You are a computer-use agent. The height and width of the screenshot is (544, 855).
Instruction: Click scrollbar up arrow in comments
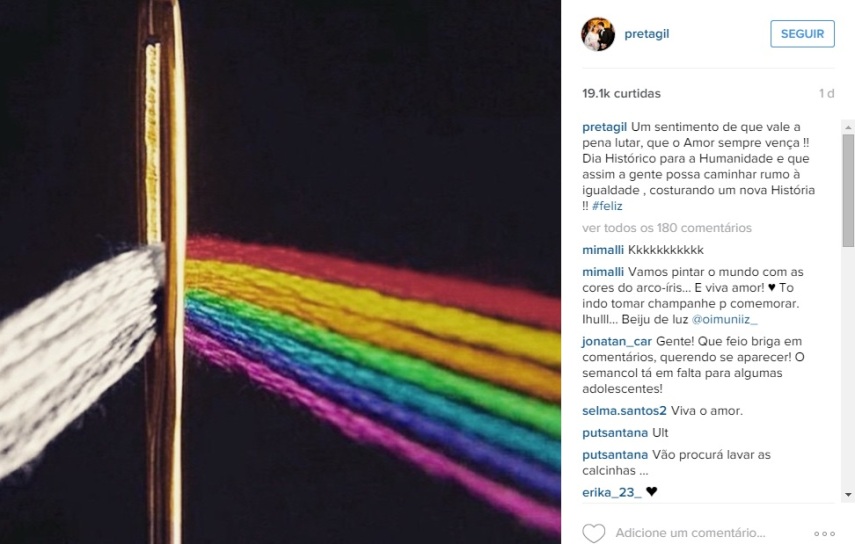[848, 127]
